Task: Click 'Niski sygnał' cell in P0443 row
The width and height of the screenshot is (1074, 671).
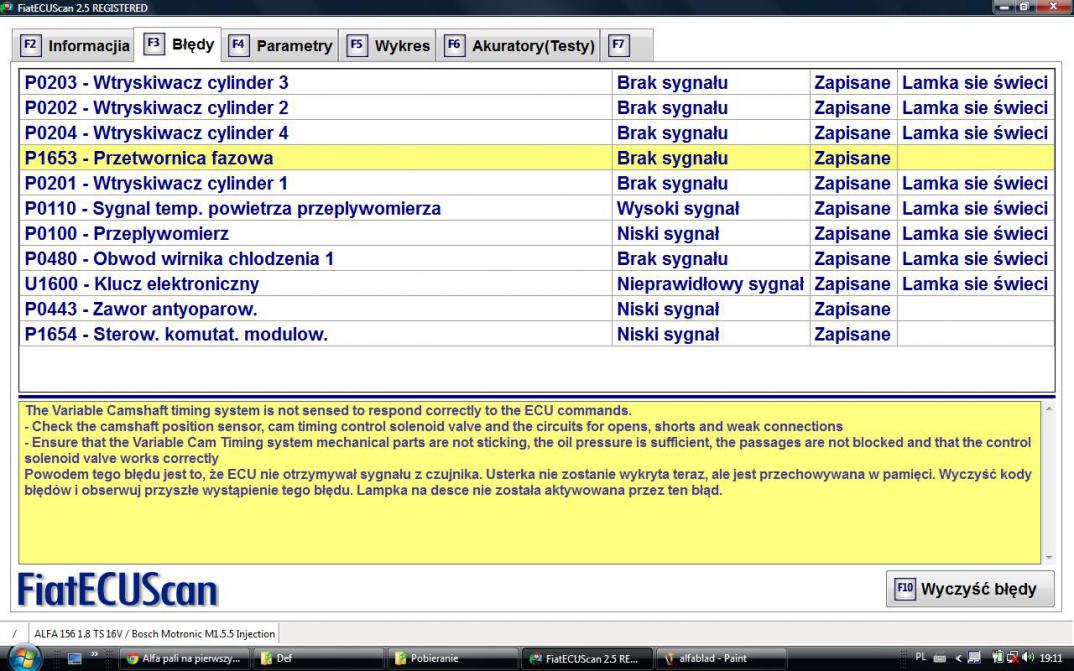Action: click(711, 309)
